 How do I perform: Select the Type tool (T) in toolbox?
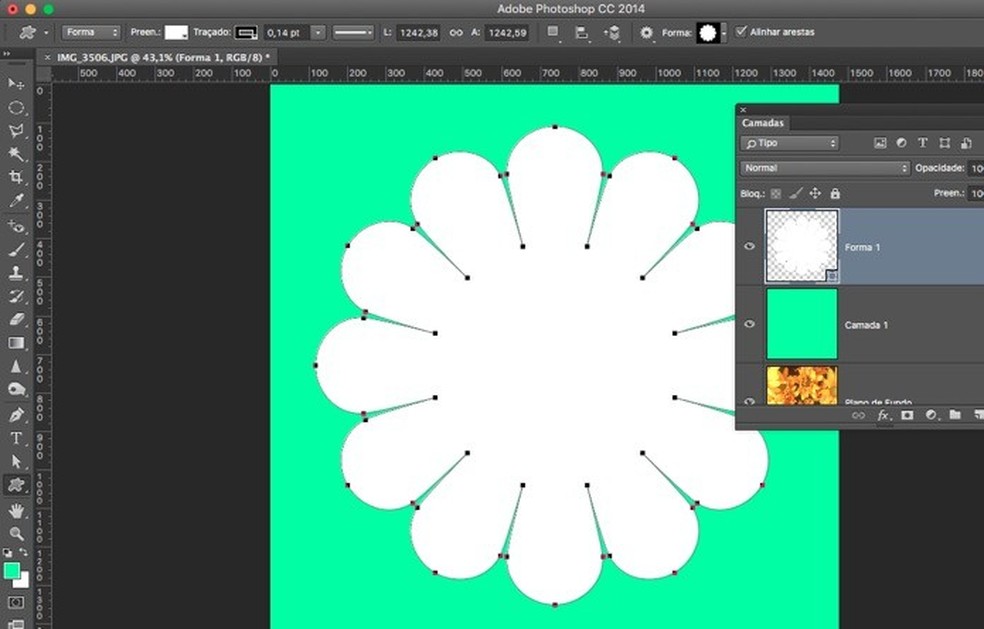point(16,438)
